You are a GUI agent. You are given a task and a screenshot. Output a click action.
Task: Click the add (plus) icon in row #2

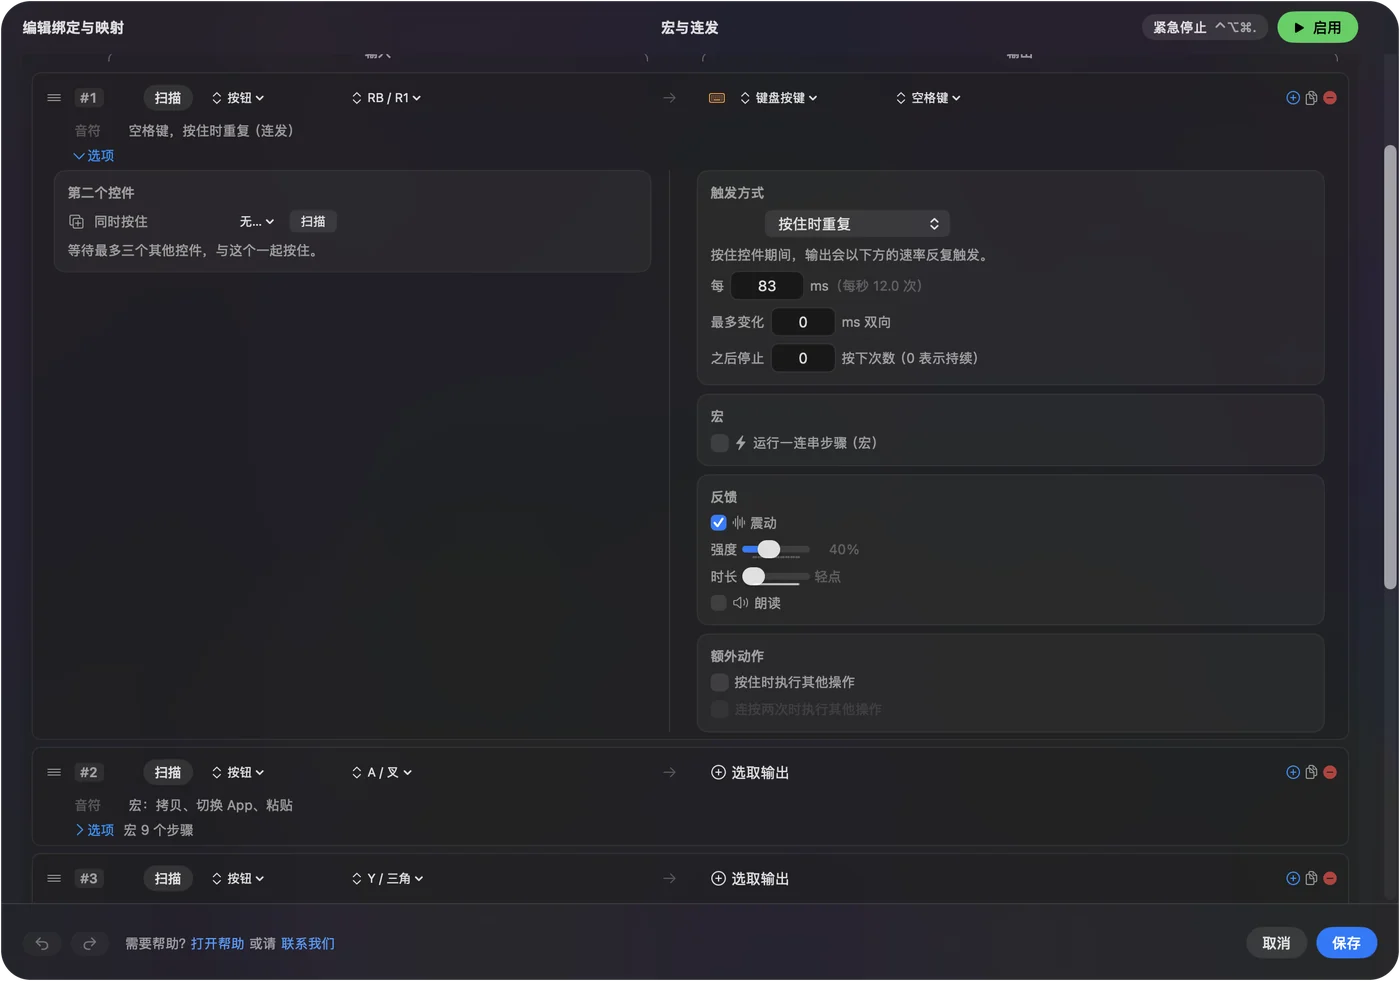1293,772
